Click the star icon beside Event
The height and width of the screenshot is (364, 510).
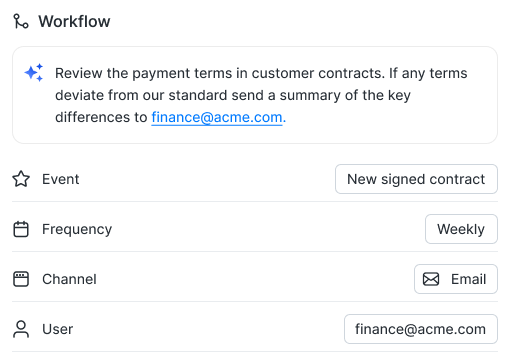[21, 179]
